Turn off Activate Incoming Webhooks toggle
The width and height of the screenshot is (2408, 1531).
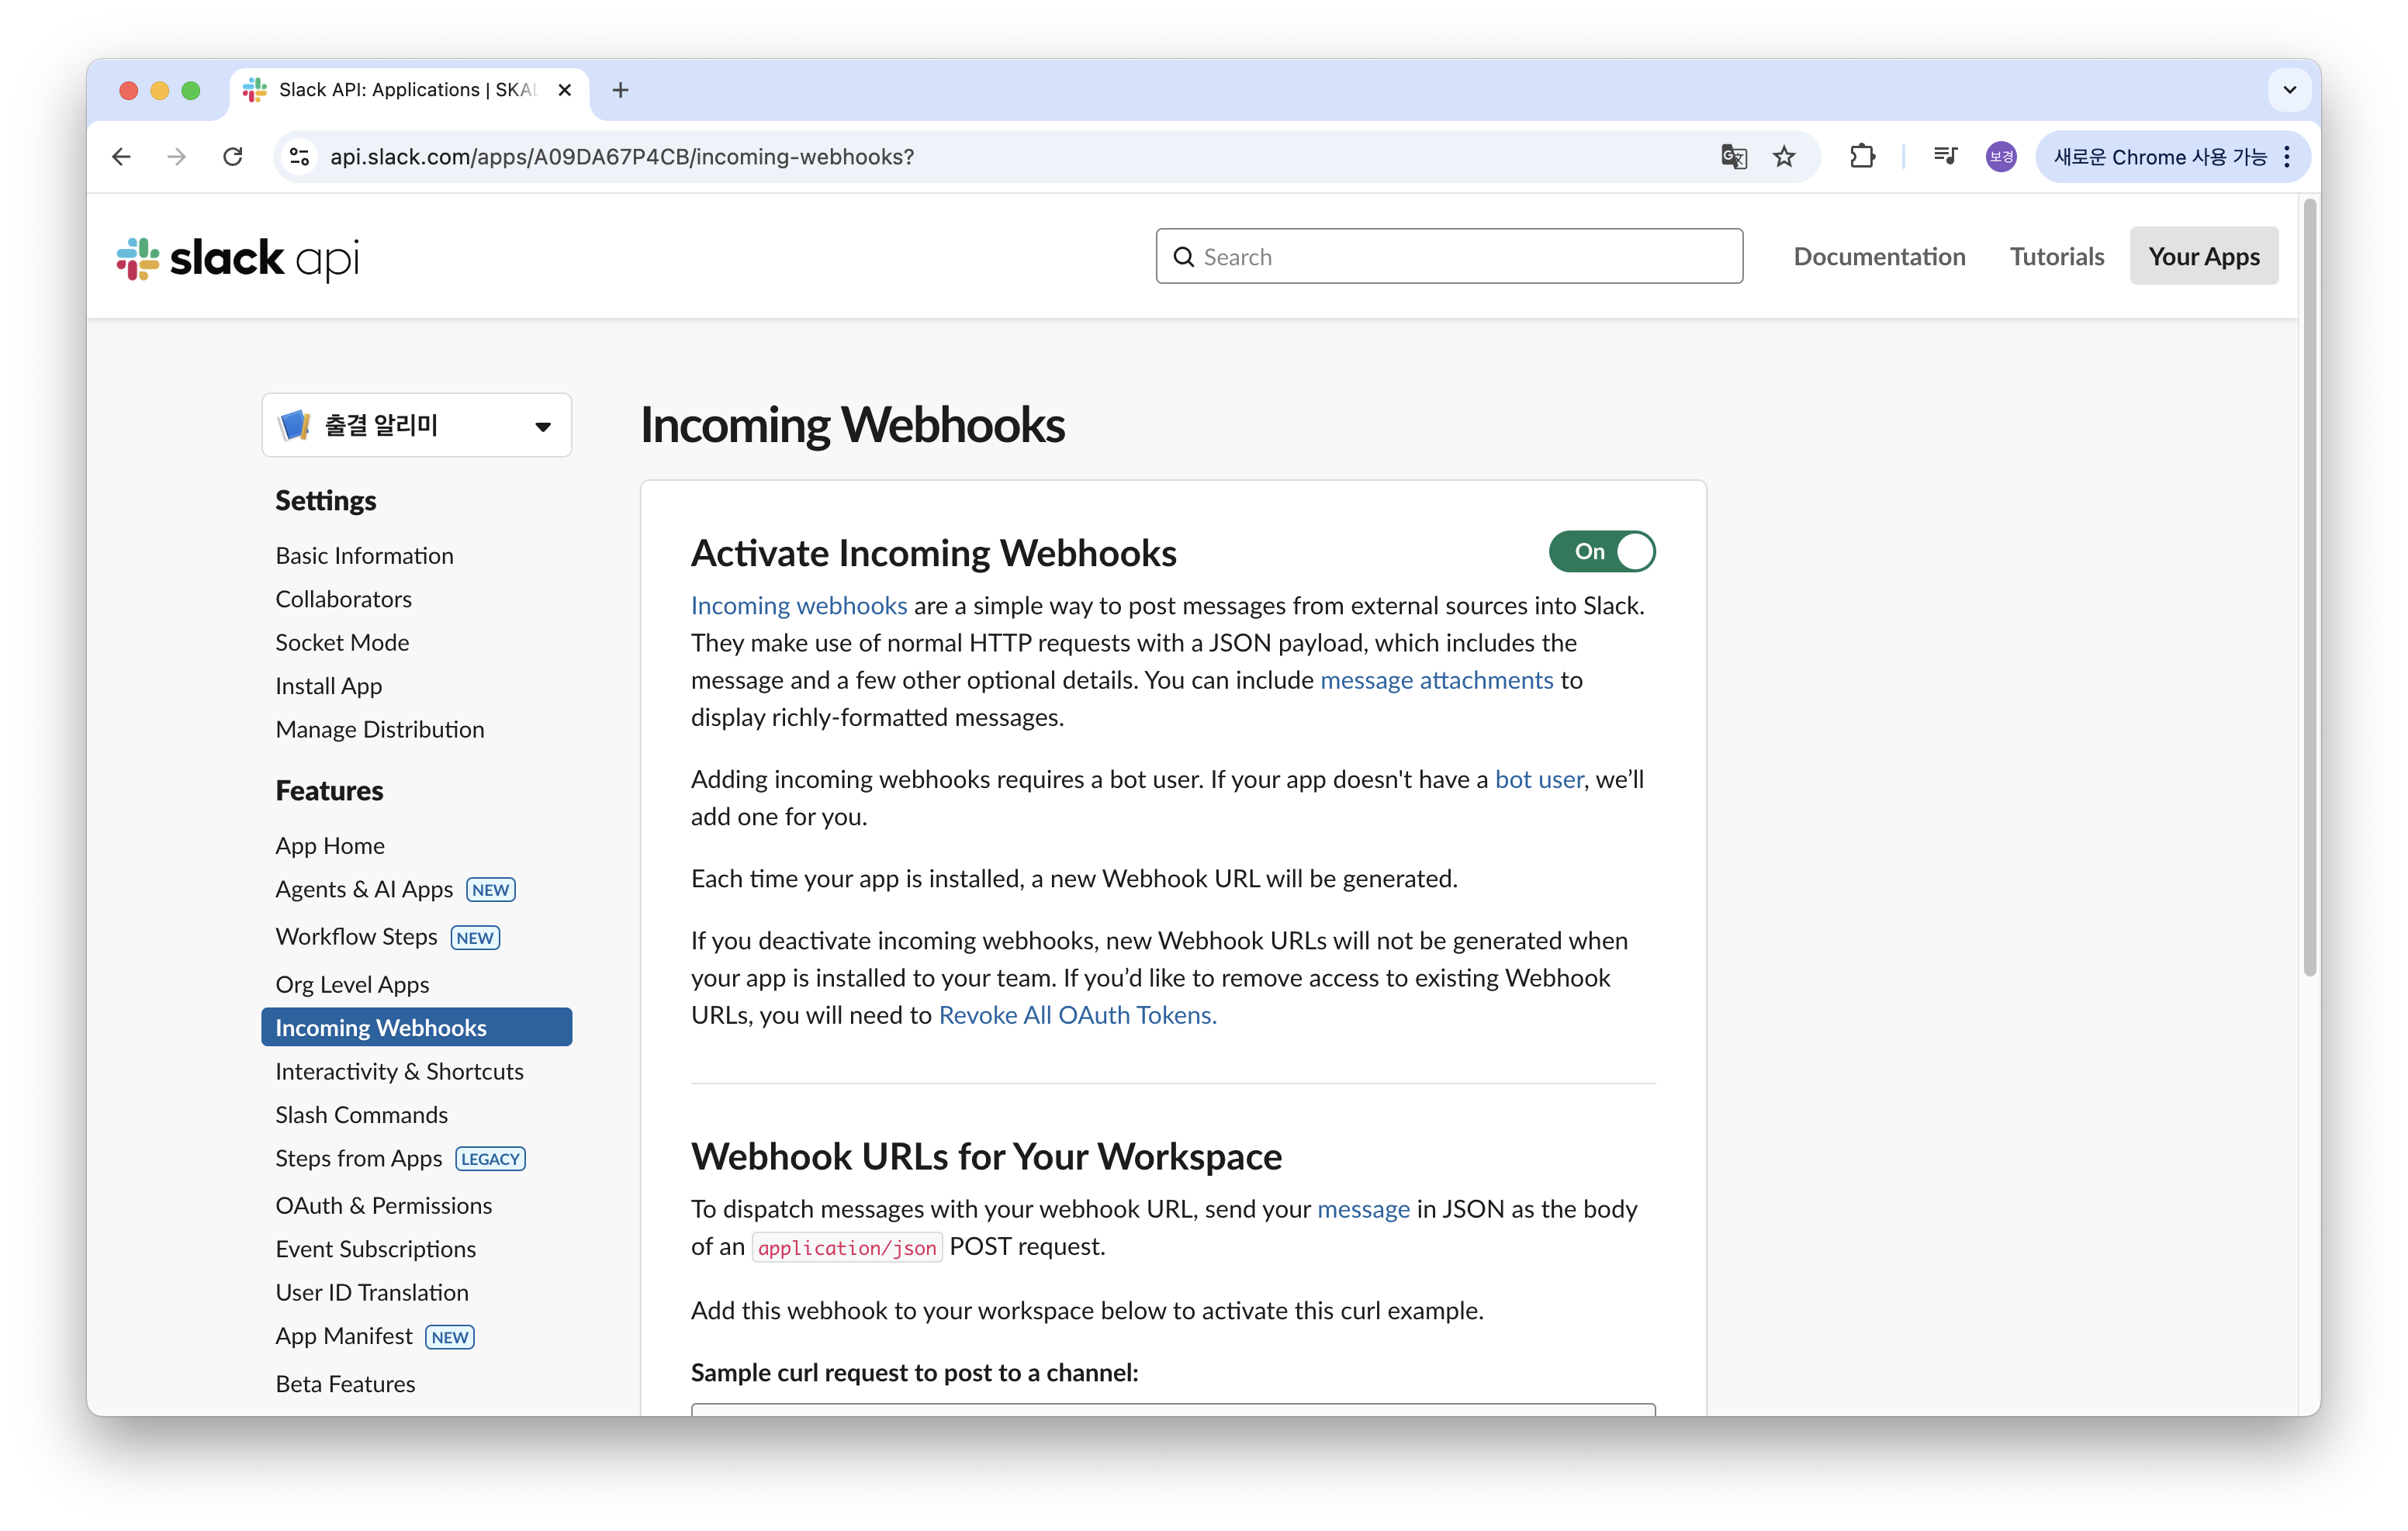pyautogui.click(x=1601, y=552)
